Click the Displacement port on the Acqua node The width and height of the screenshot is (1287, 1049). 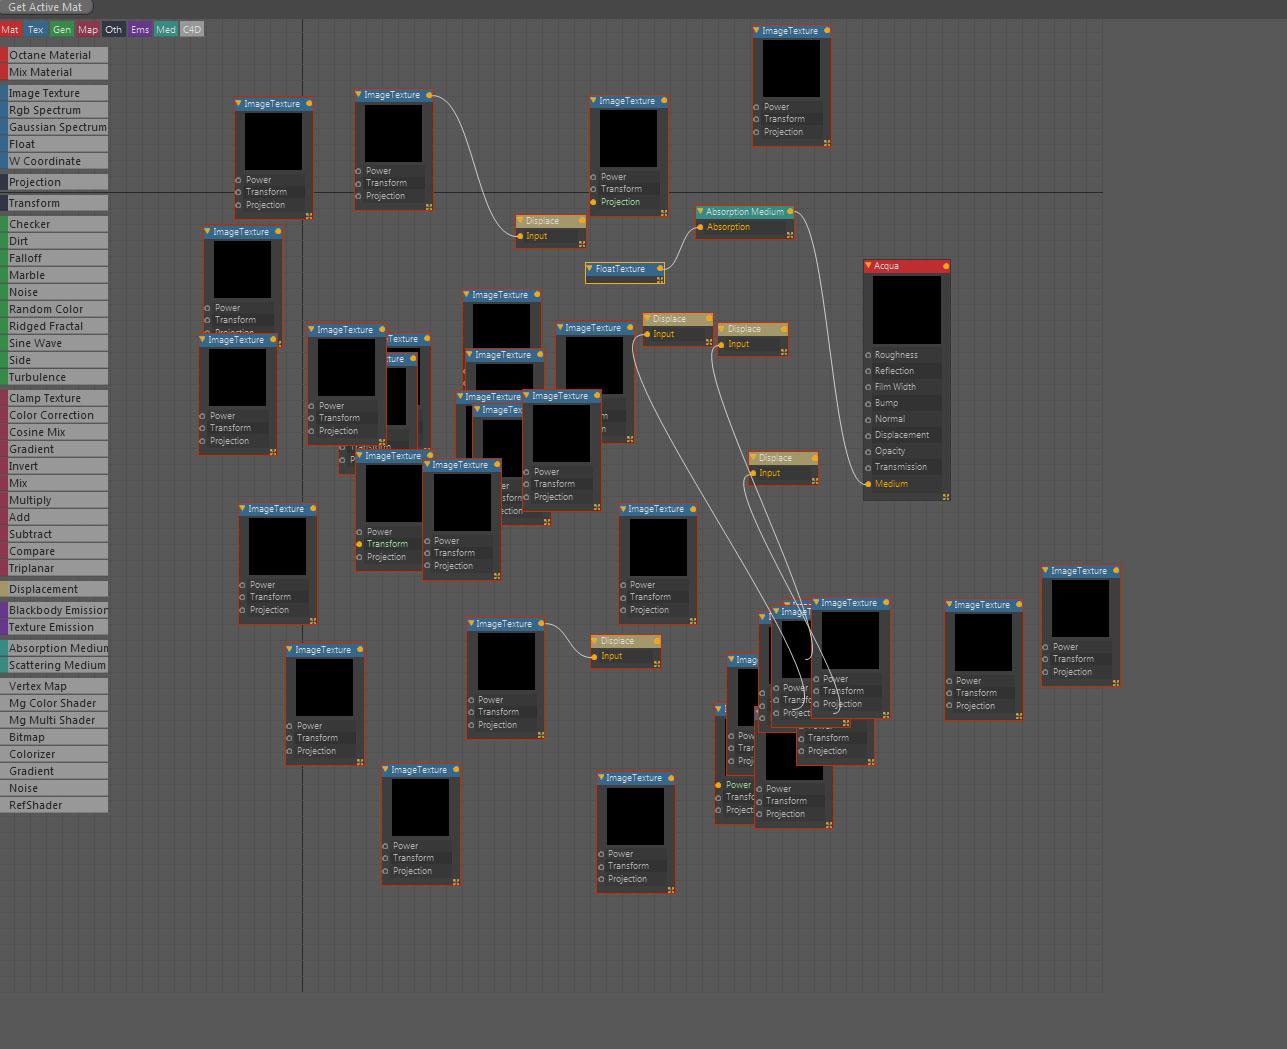(x=868, y=435)
